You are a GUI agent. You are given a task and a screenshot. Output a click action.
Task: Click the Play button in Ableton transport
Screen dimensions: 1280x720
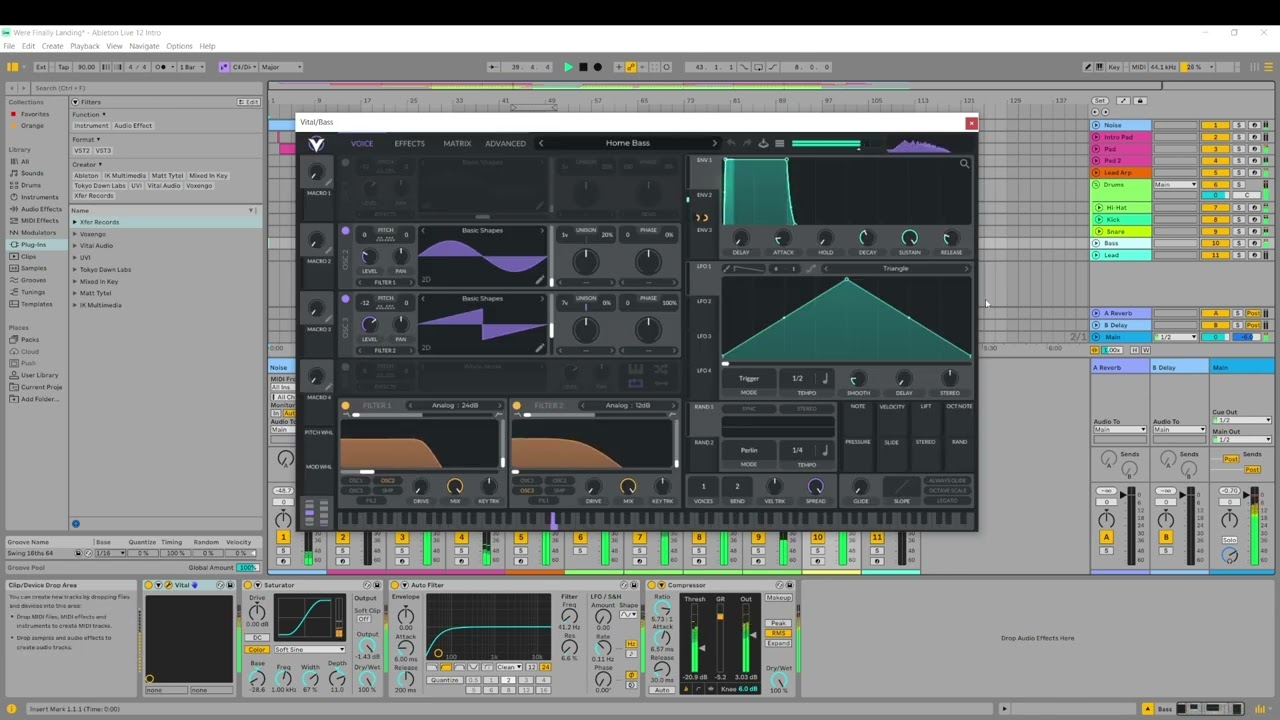pyautogui.click(x=568, y=67)
